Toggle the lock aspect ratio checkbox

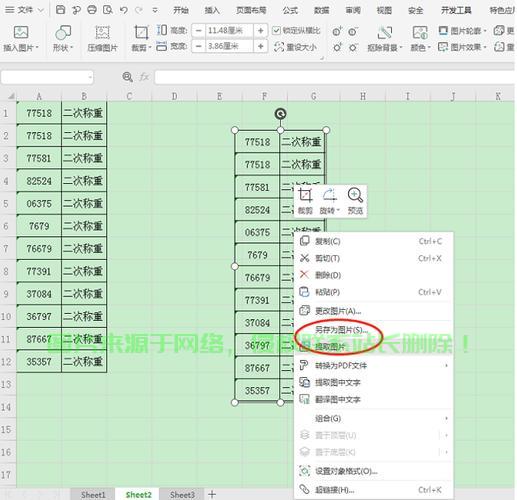coord(276,31)
